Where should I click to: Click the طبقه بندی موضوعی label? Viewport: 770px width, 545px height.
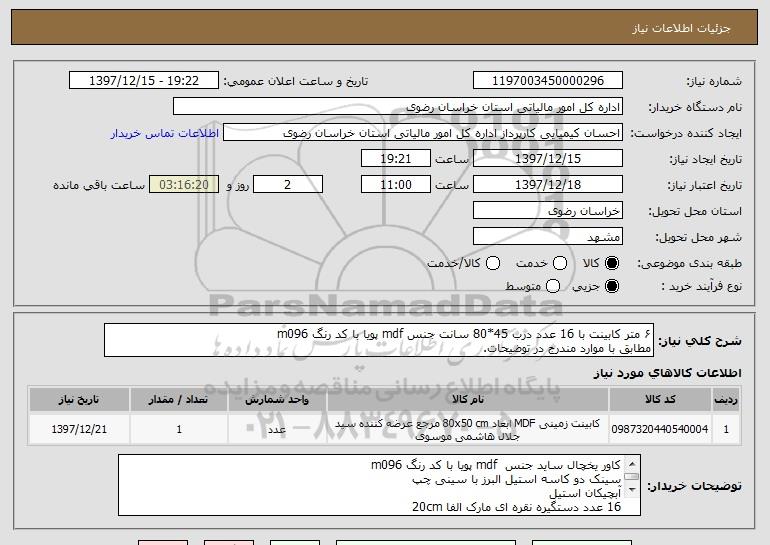pos(689,264)
